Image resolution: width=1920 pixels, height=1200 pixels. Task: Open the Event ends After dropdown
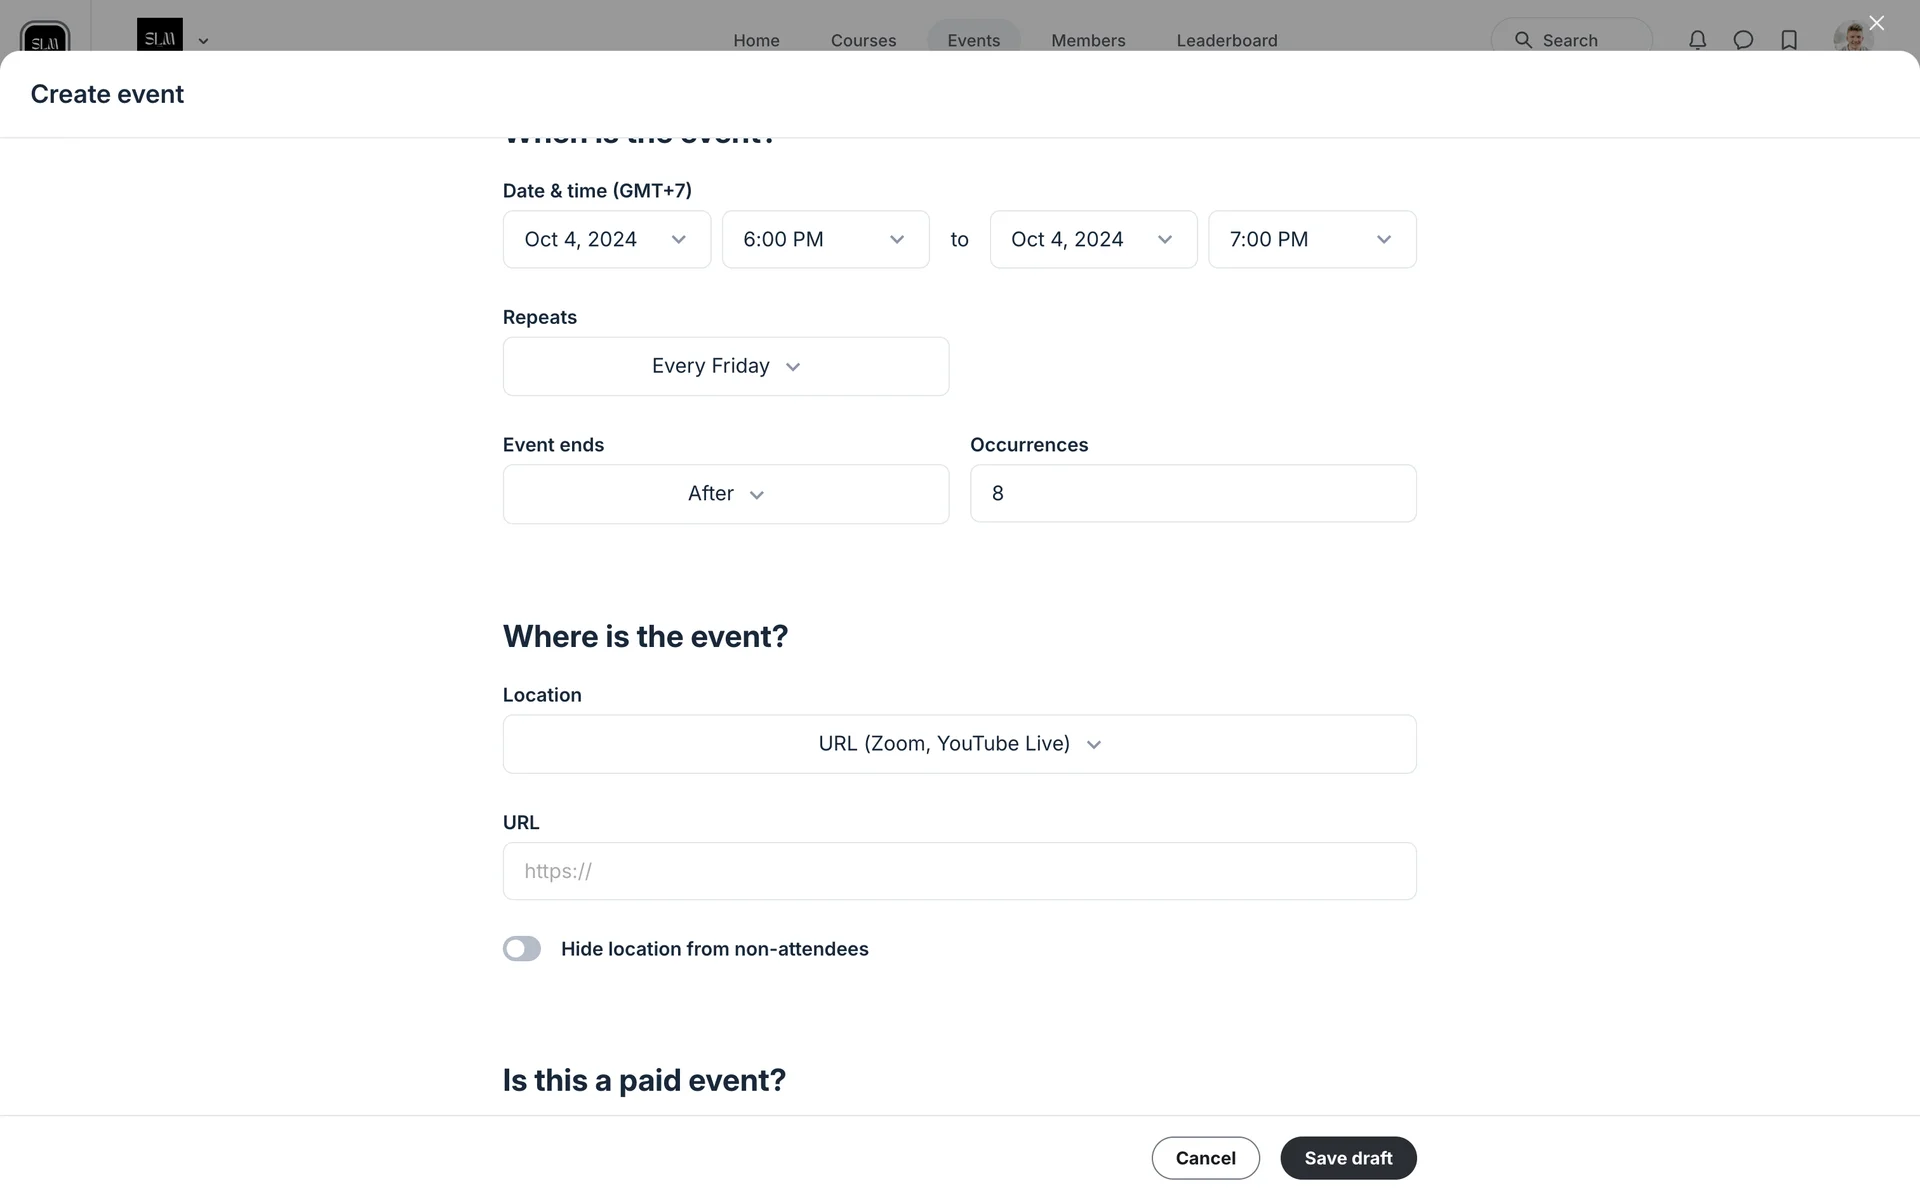click(x=725, y=494)
